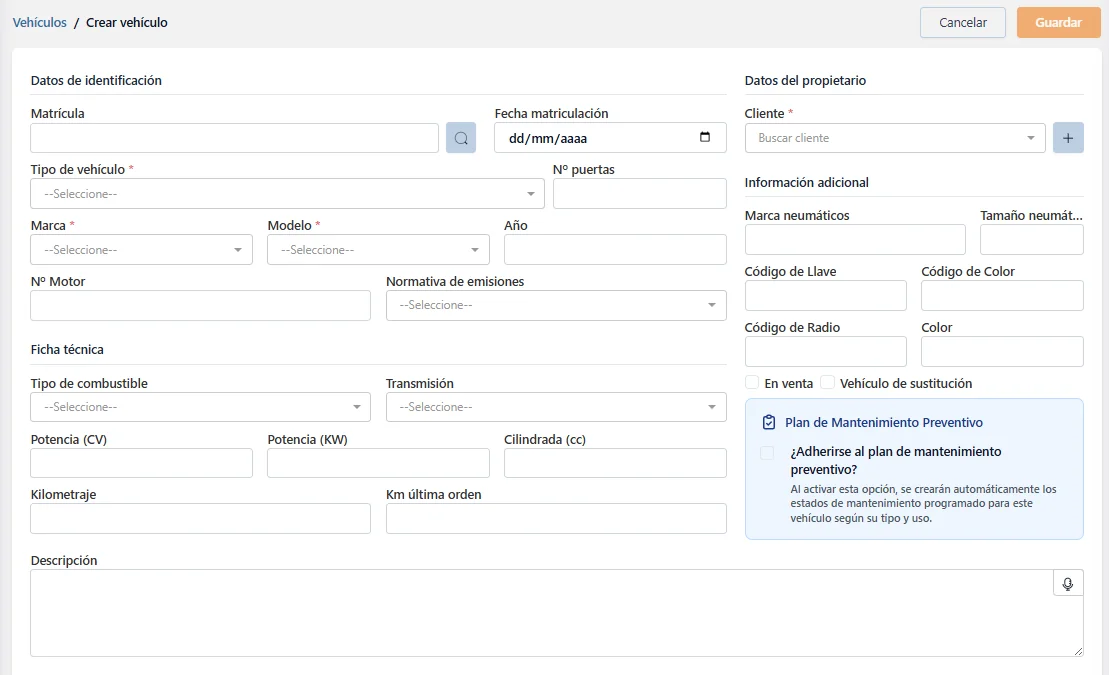Click the orange Guardar button

tap(1058, 23)
